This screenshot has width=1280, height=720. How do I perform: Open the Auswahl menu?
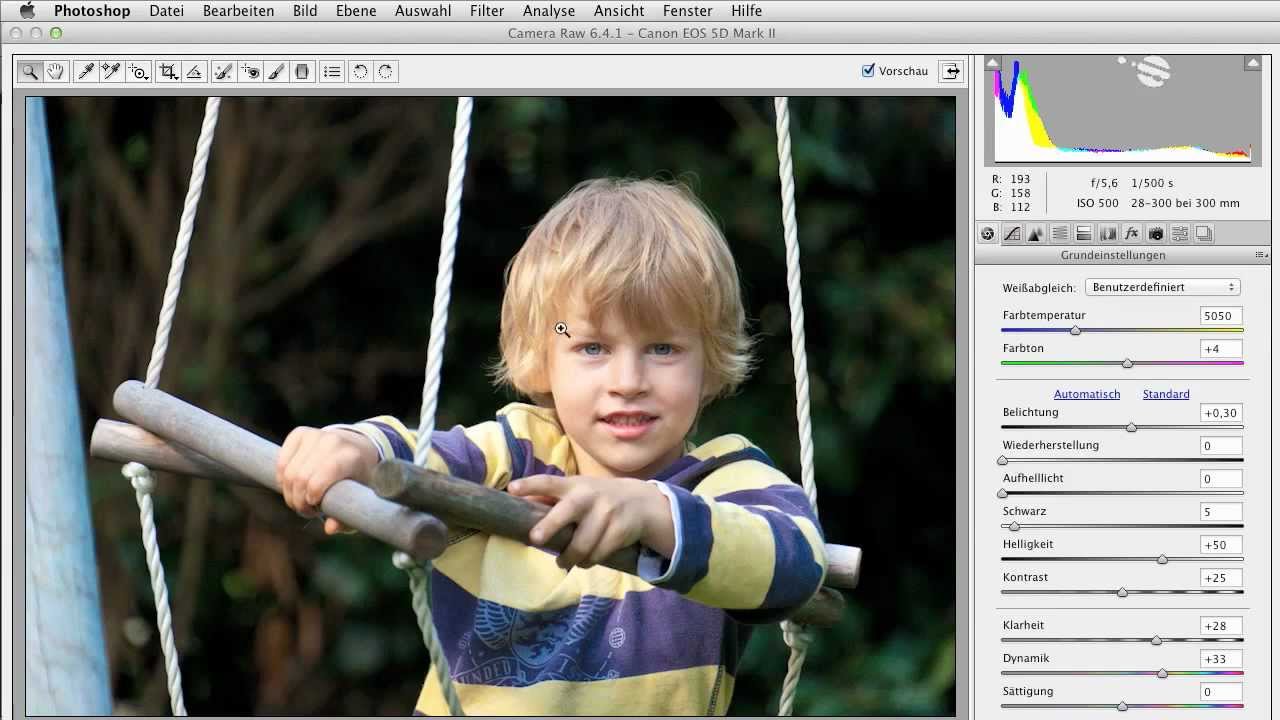point(423,11)
